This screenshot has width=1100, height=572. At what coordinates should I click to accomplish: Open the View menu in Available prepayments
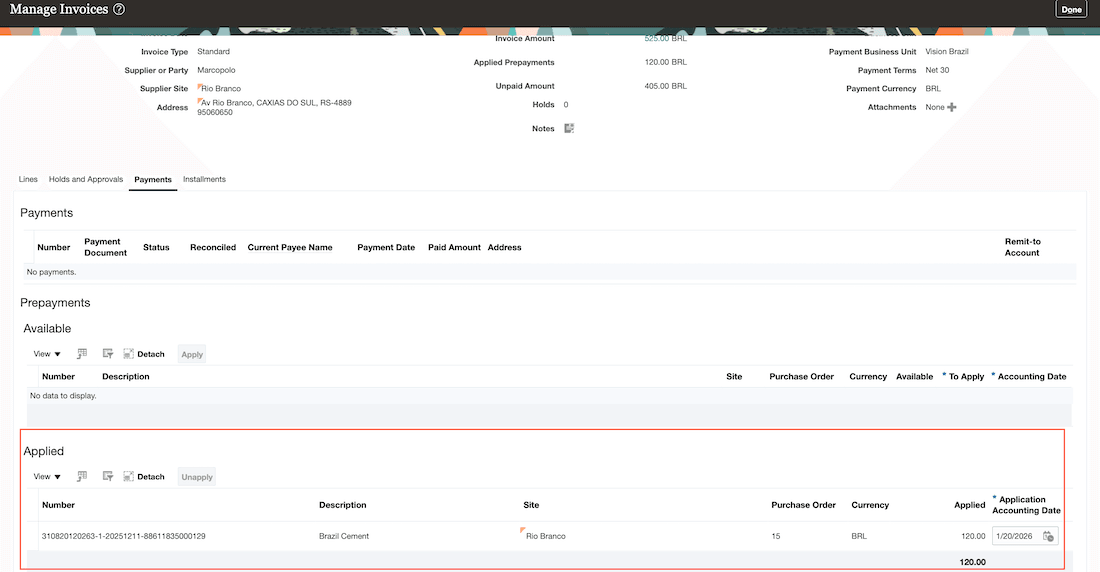(x=47, y=354)
